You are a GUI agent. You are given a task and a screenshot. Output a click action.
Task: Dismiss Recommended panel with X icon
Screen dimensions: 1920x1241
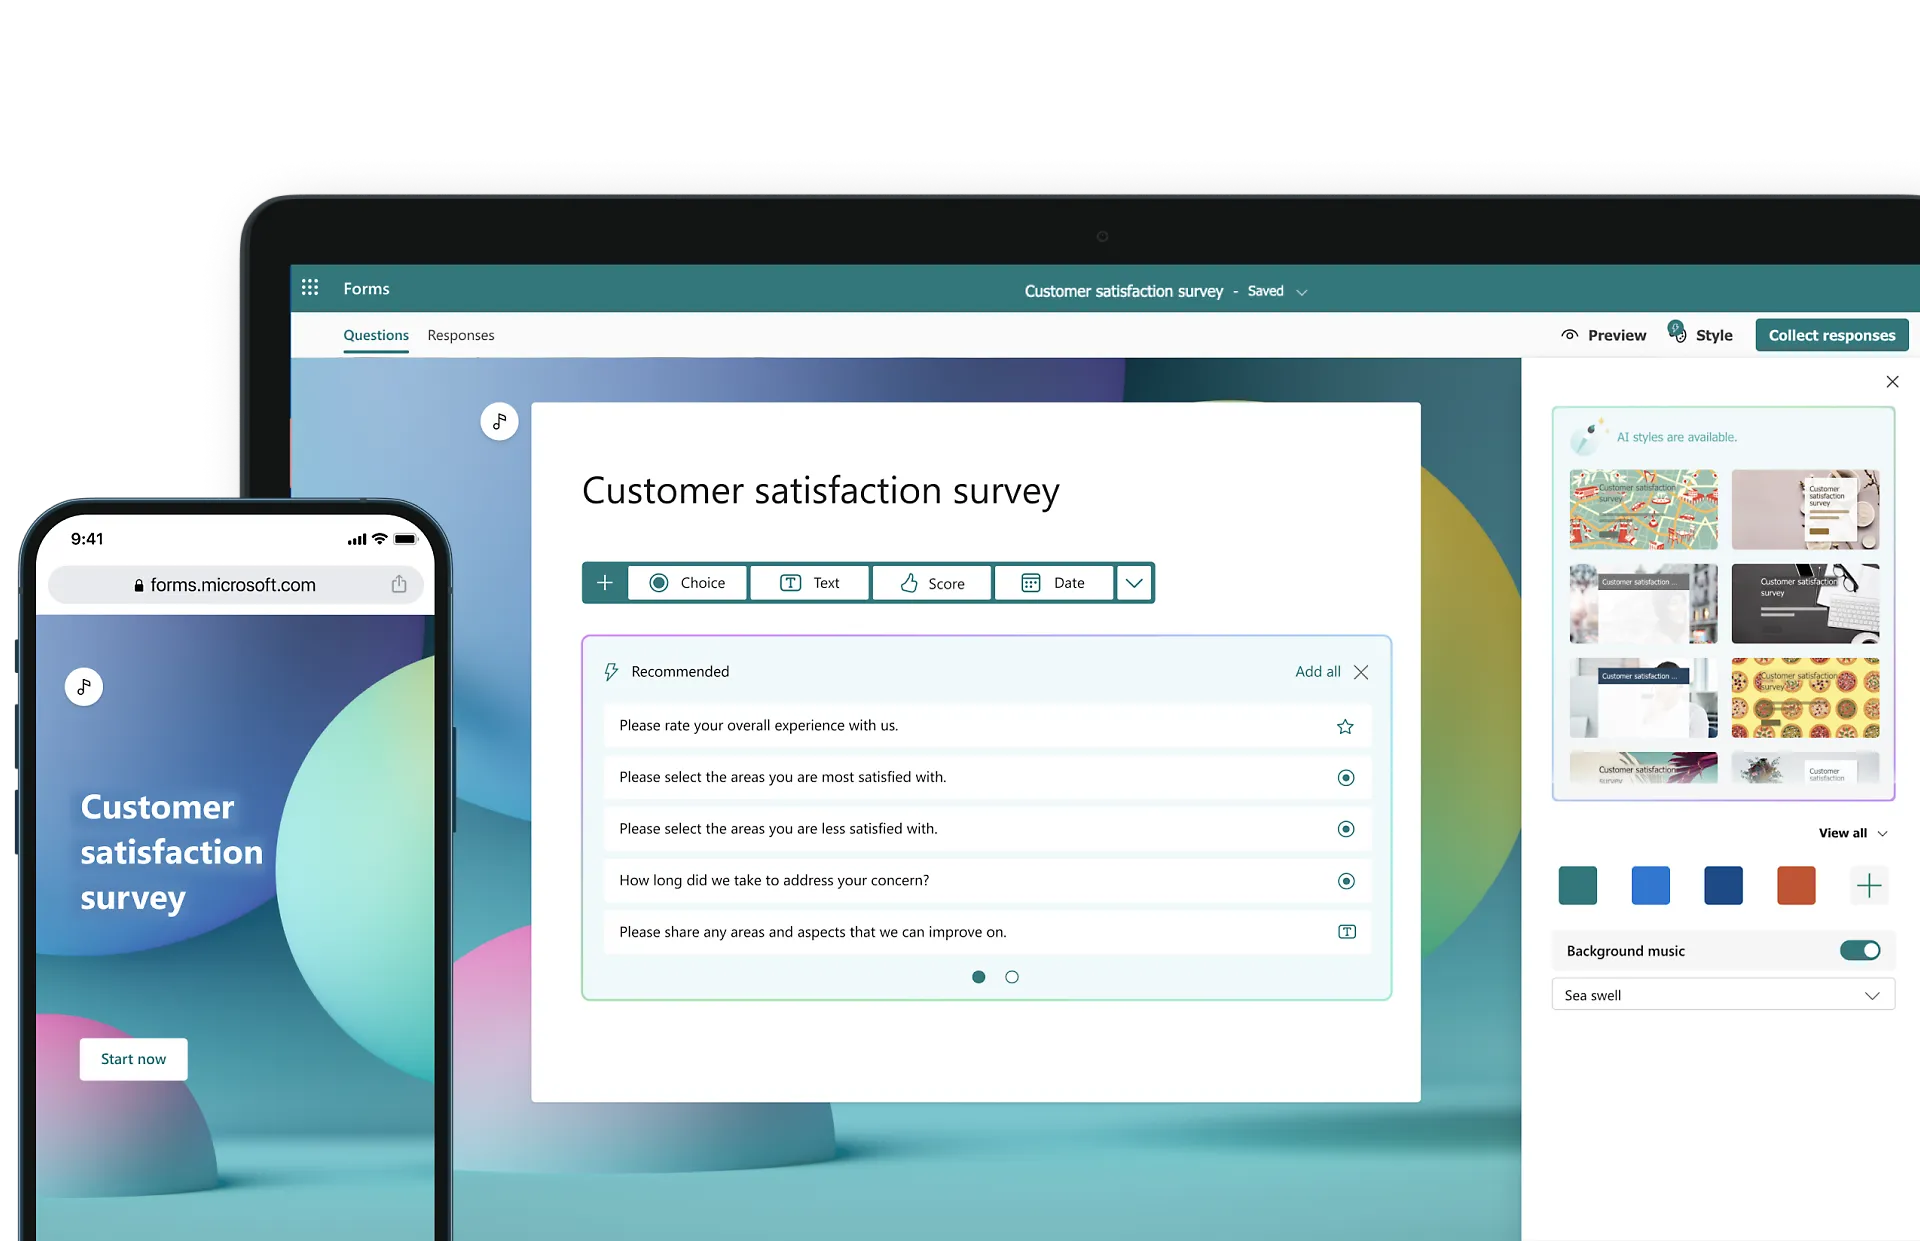click(x=1361, y=672)
